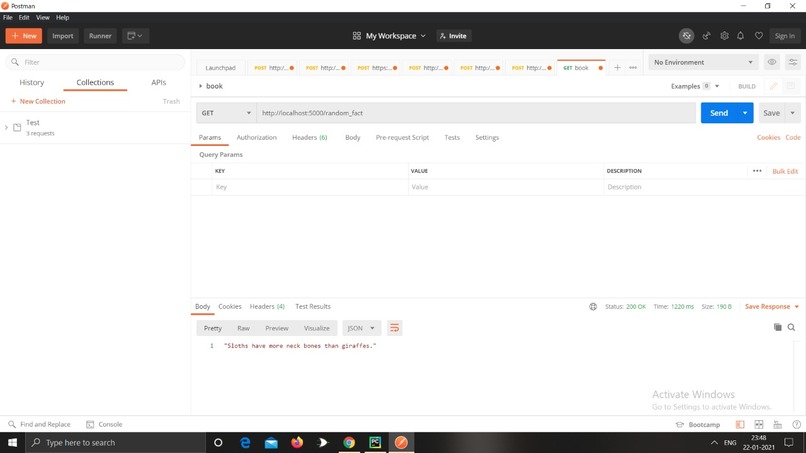This screenshot has width=806, height=453.
Task: Click the request URL field
Action: 476,113
